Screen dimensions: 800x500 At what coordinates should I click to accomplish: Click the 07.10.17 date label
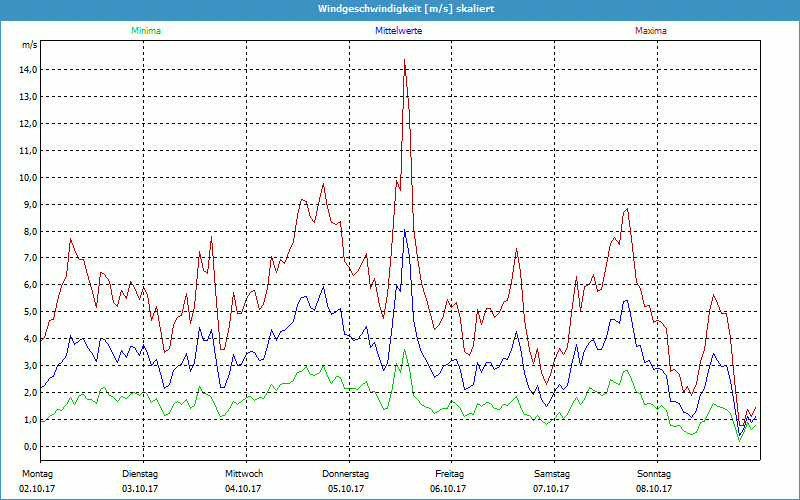(x=551, y=489)
